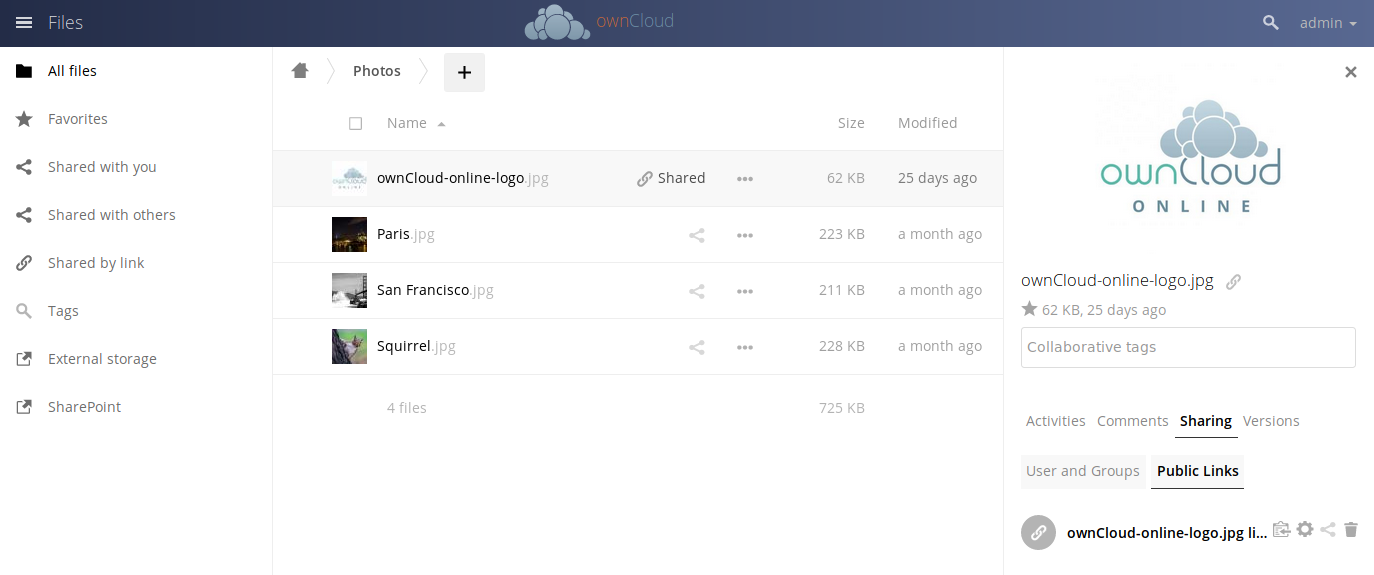Click the ownCloud-online-logo.jpg file name in list
Screen dimensions: 1374x575
[x=463, y=178]
